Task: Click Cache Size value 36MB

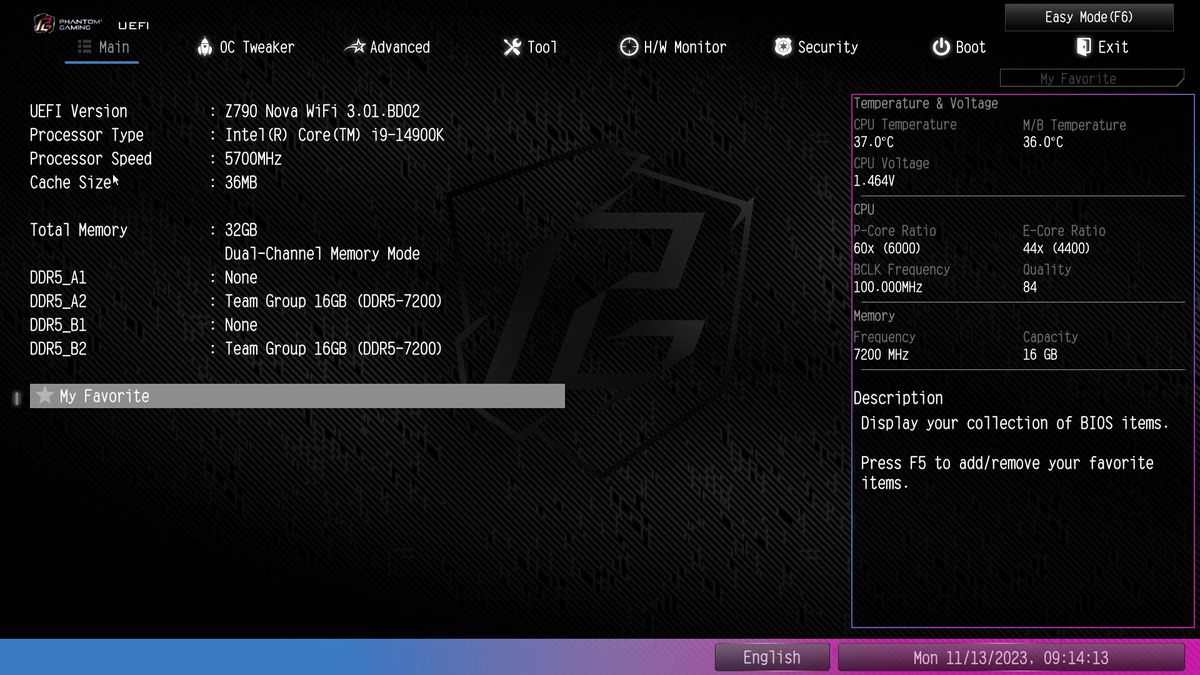Action: coord(241,183)
